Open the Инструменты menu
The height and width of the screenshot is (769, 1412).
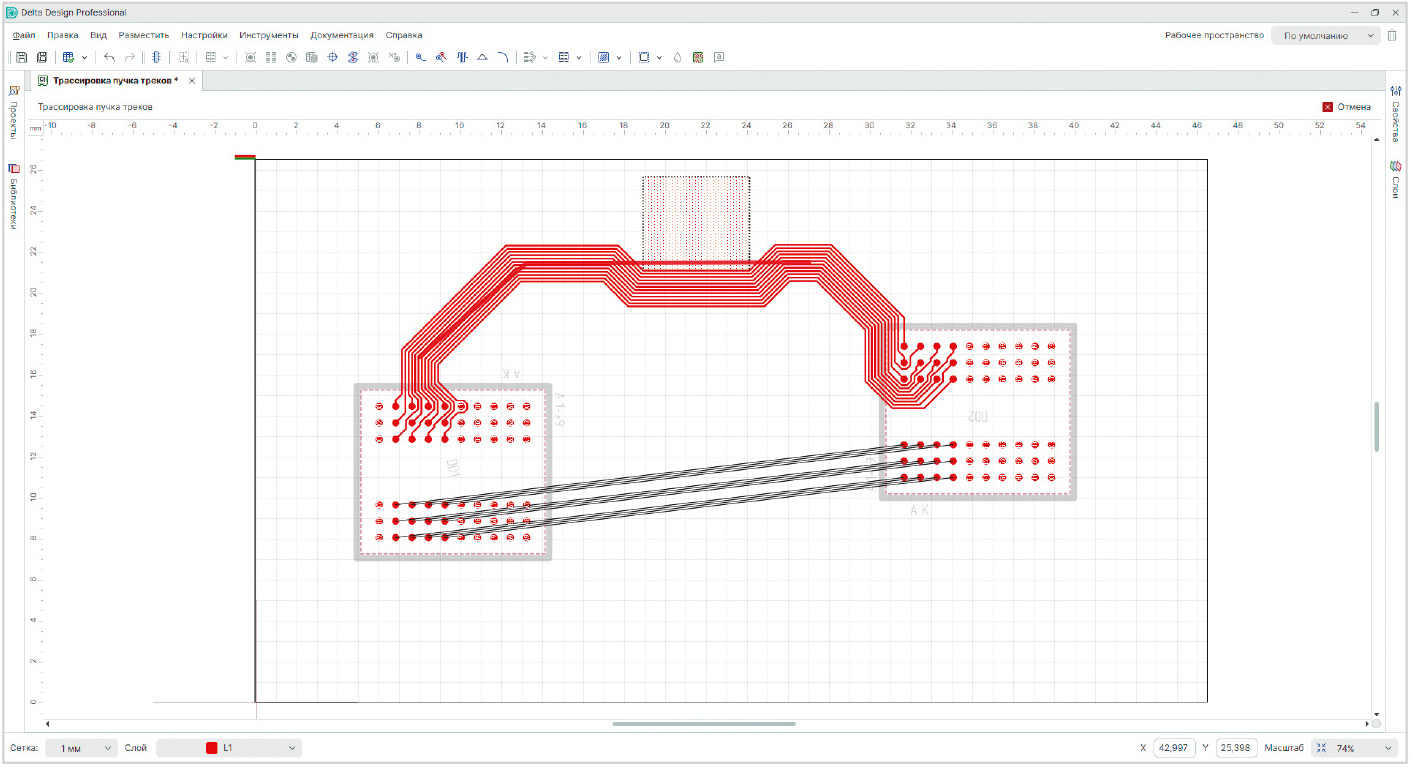point(269,35)
